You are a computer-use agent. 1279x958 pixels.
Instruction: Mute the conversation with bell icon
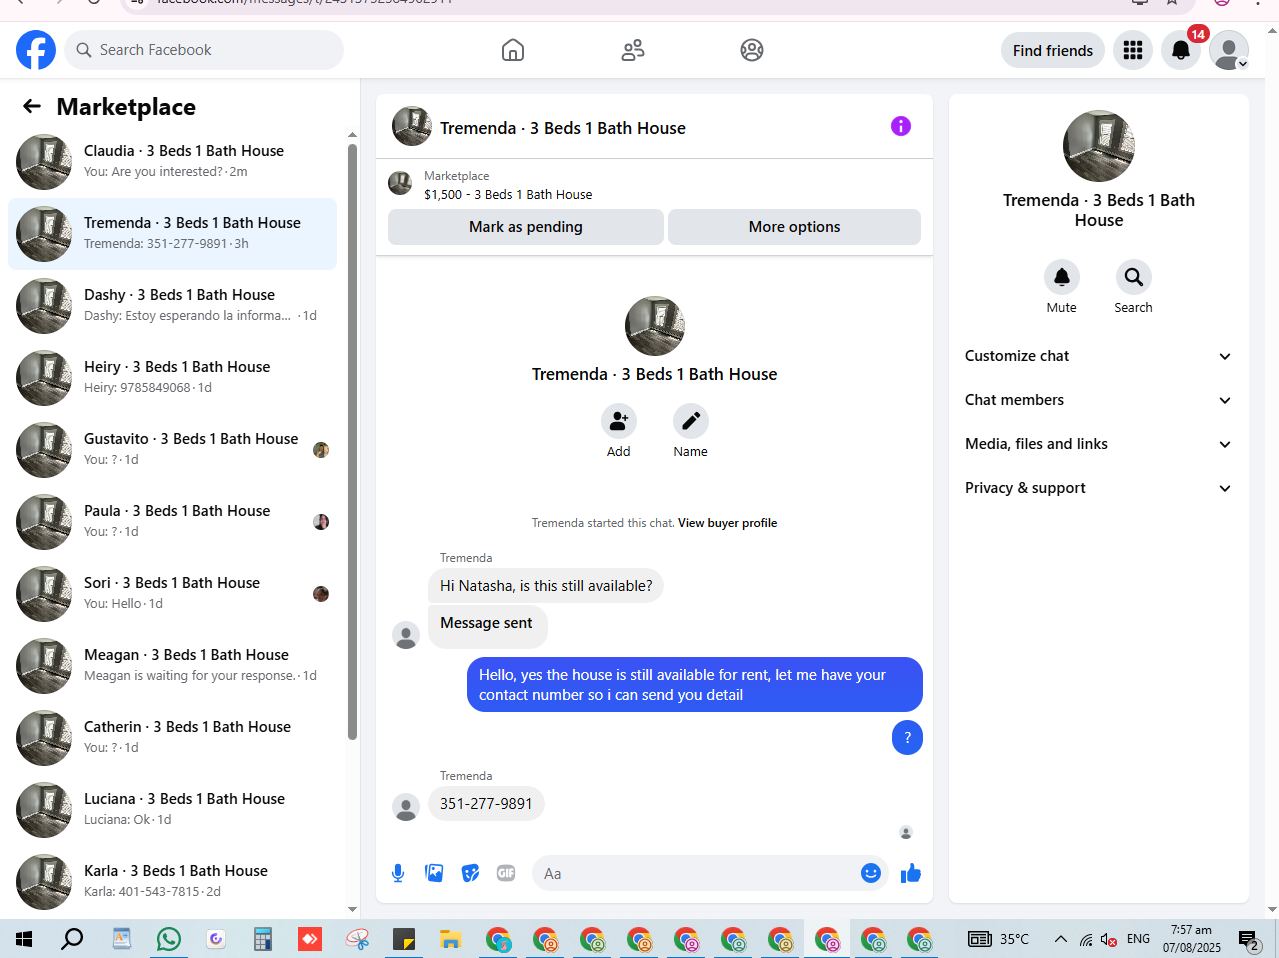[x=1062, y=277]
